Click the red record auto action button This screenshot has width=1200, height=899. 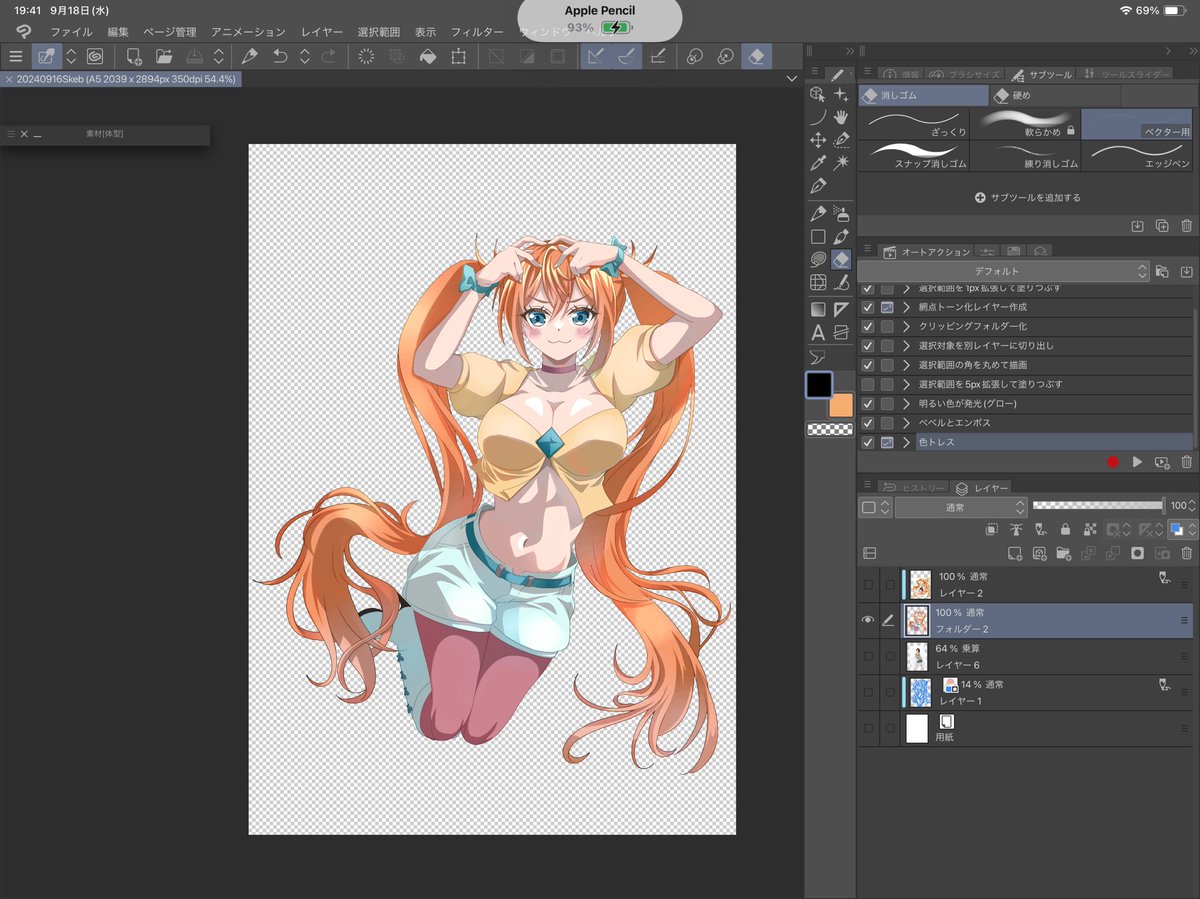pyautogui.click(x=1112, y=462)
